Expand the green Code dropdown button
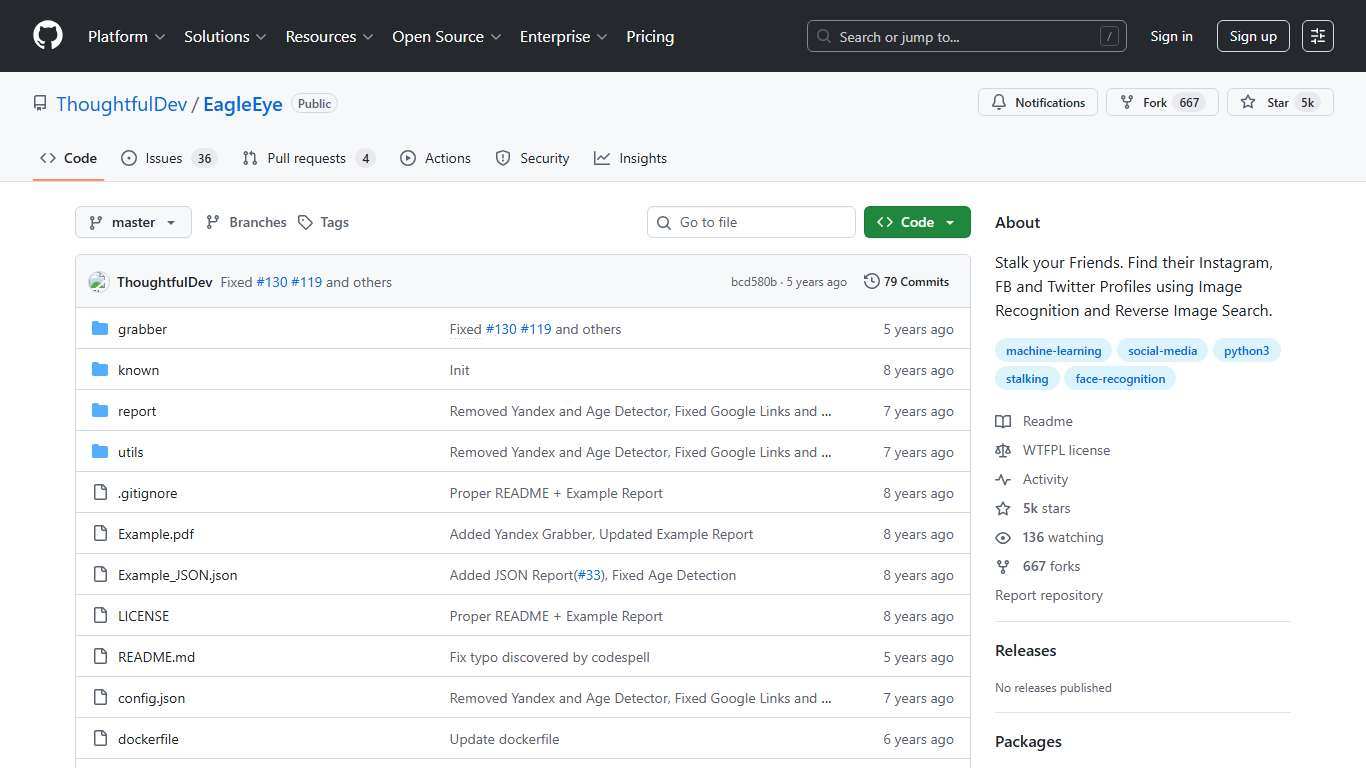1366x768 pixels. [x=916, y=222]
